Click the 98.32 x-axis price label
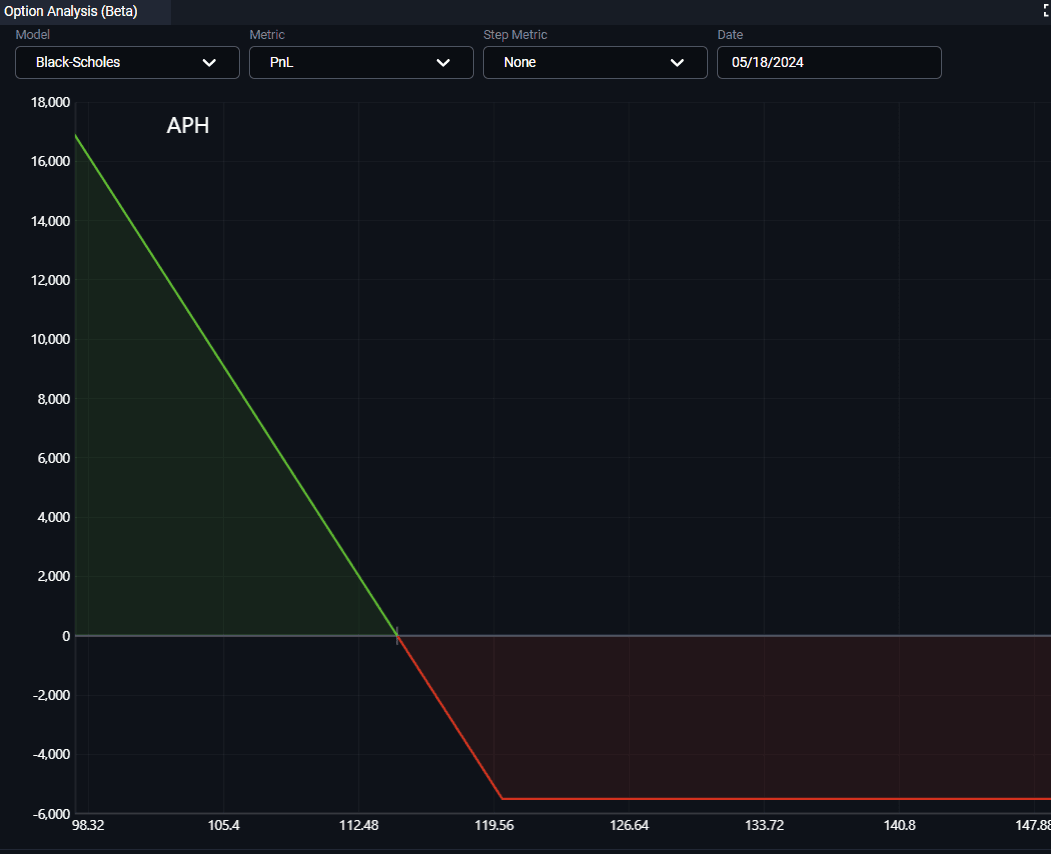 tap(88, 825)
